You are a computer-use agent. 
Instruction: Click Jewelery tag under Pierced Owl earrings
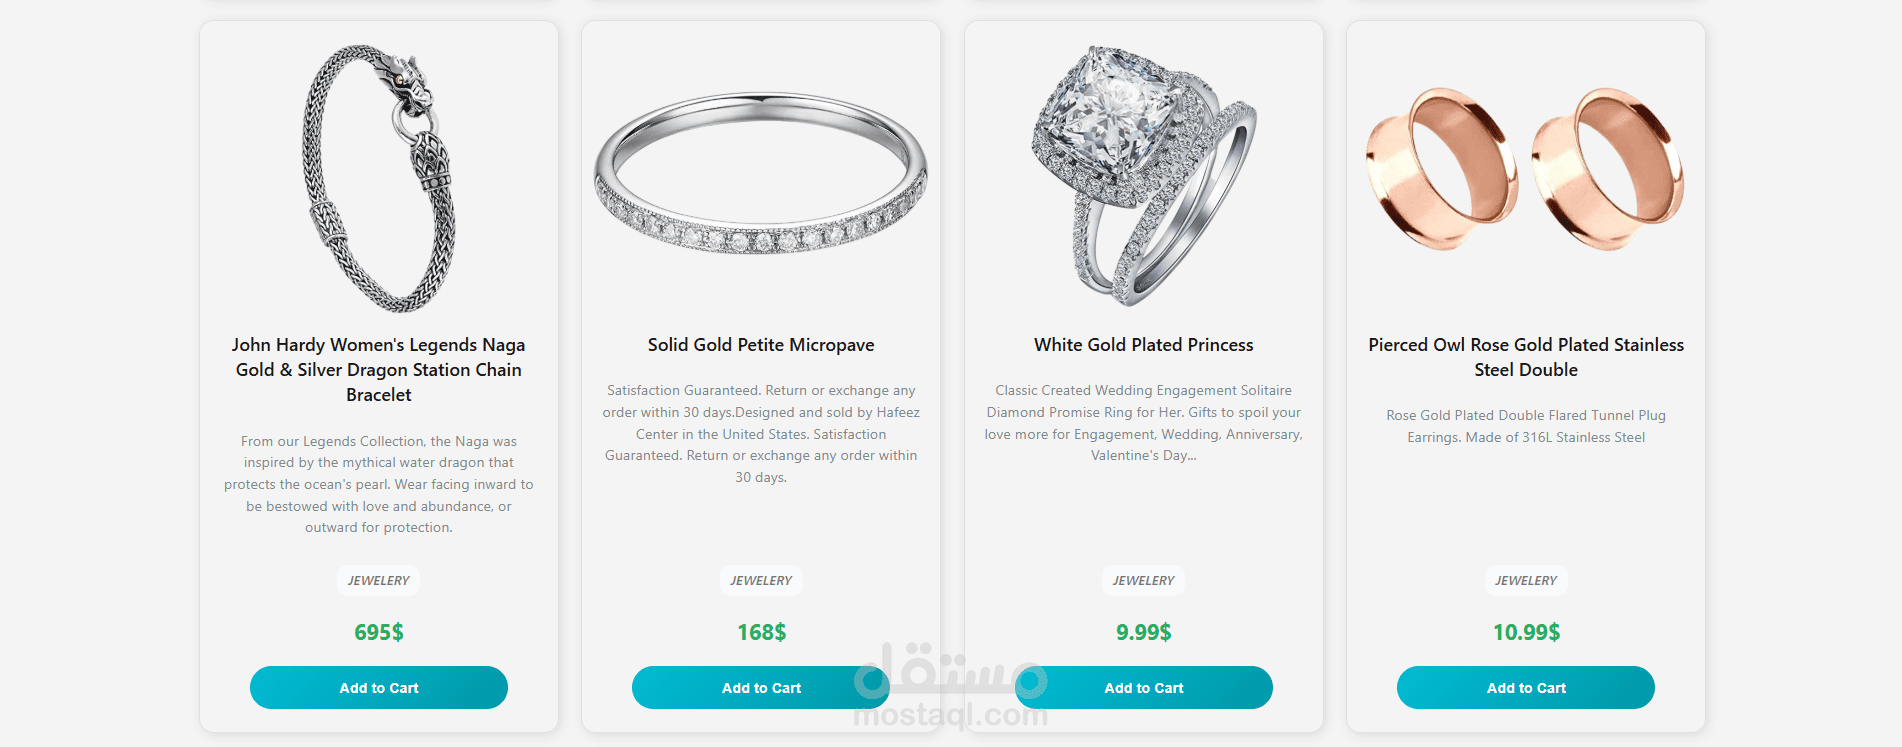click(x=1526, y=581)
